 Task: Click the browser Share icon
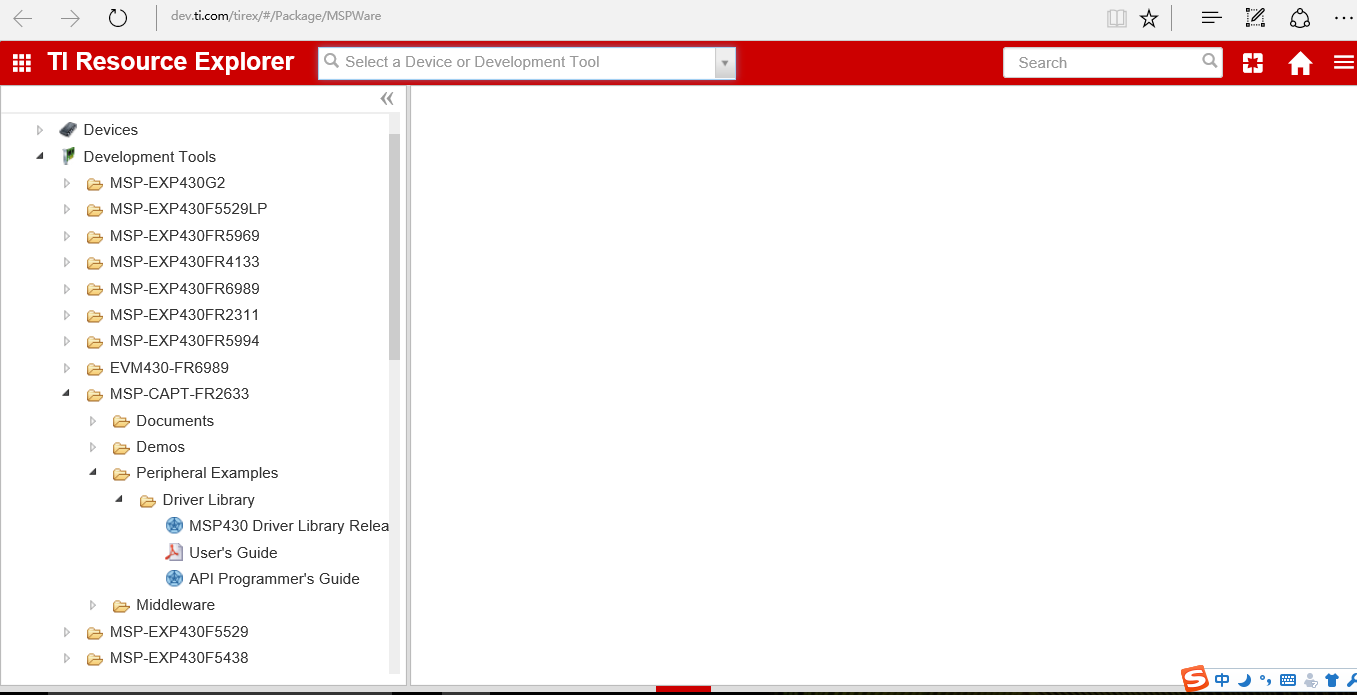point(1299,18)
